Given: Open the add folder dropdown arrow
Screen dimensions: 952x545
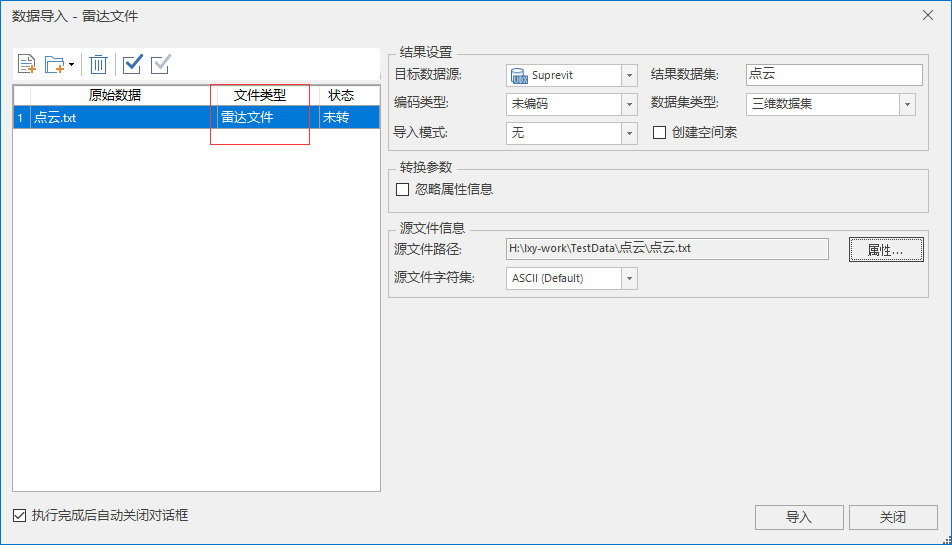Looking at the screenshot, I should [72, 64].
